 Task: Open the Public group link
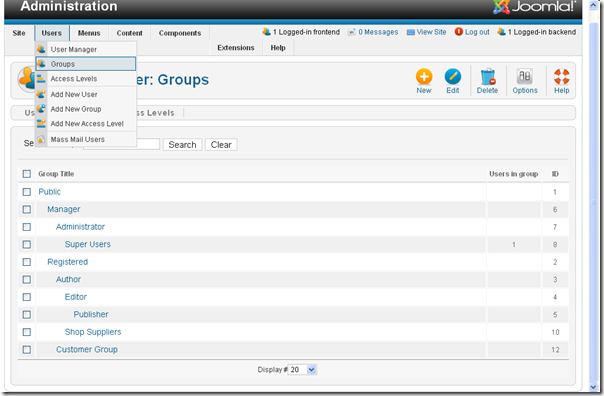(49, 191)
